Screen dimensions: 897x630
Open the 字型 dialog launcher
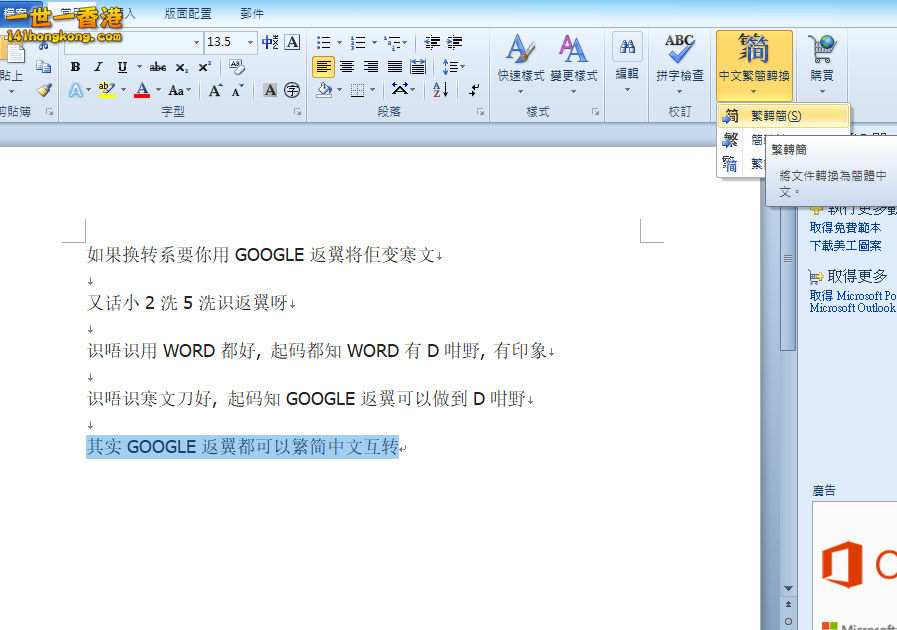click(x=297, y=112)
